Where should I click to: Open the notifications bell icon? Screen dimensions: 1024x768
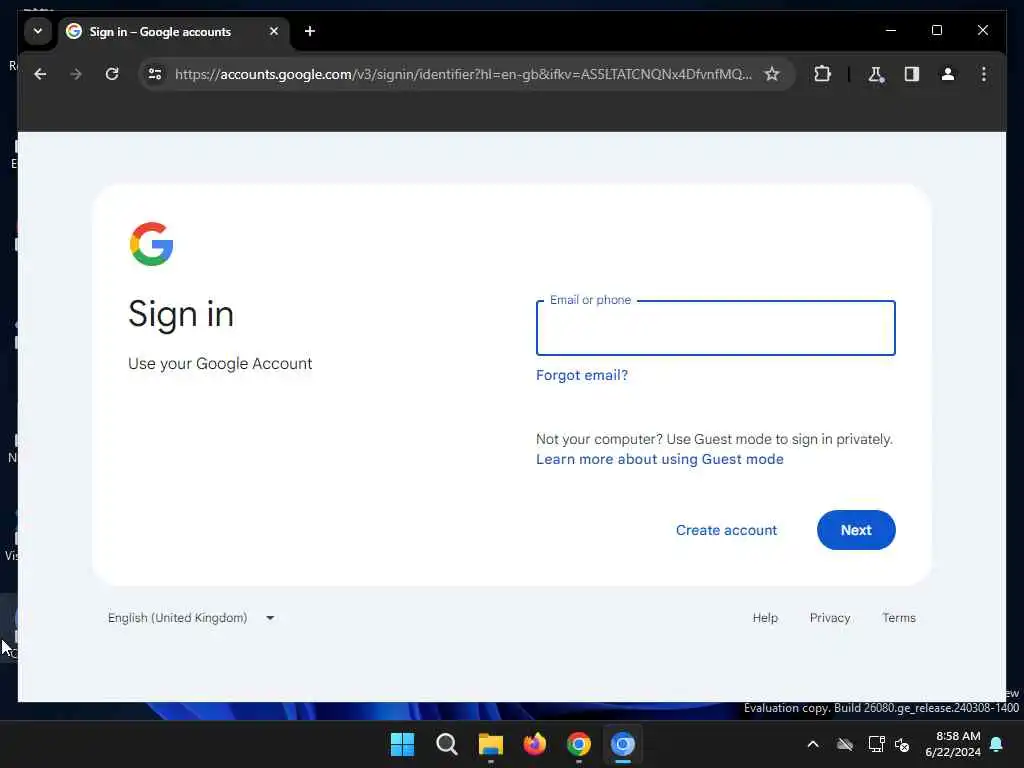[x=997, y=744]
